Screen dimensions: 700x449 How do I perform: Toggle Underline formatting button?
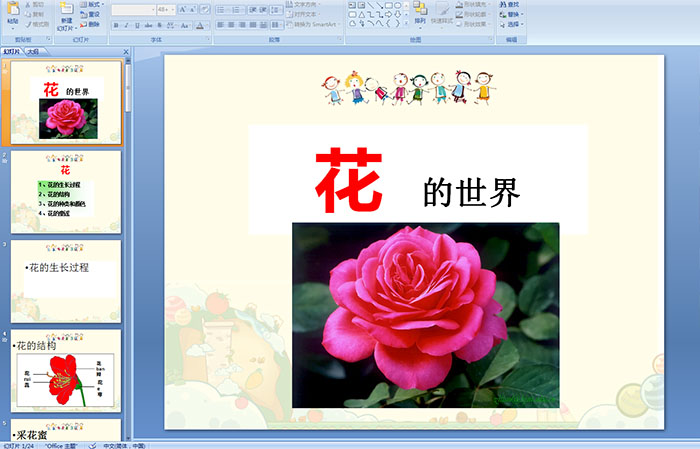click(139, 25)
